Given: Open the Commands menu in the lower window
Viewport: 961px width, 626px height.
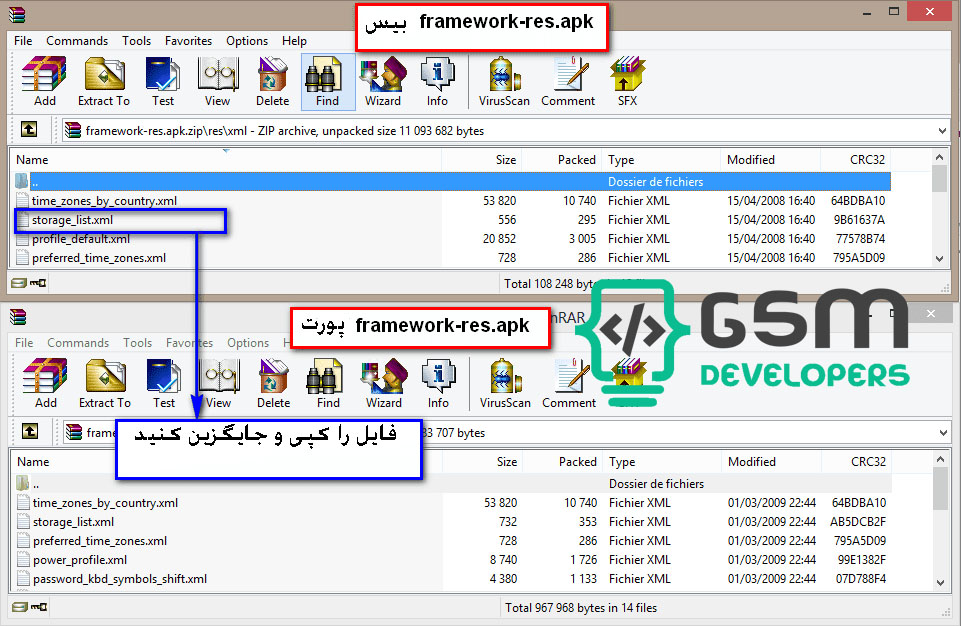Looking at the screenshot, I should (x=78, y=343).
